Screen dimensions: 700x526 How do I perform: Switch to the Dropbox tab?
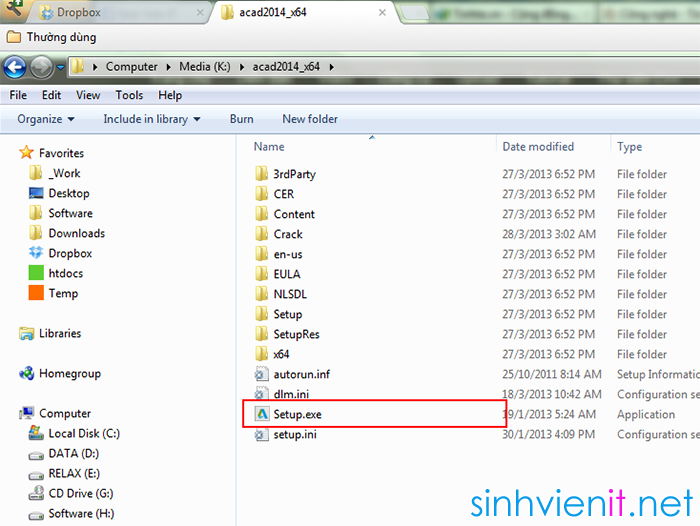click(x=120, y=13)
